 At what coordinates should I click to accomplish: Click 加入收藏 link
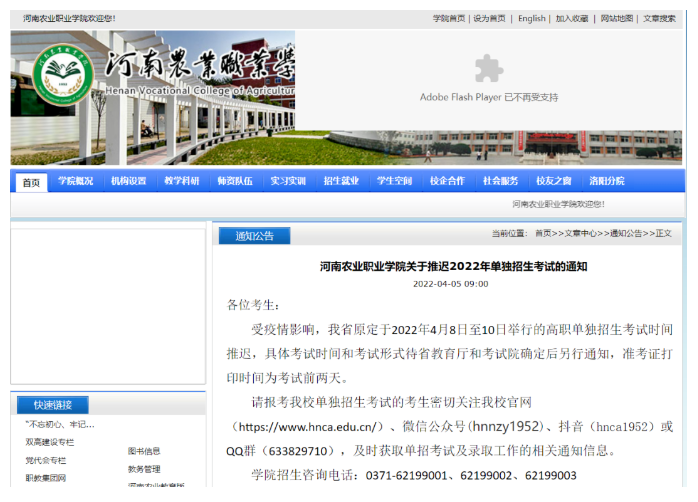572,18
